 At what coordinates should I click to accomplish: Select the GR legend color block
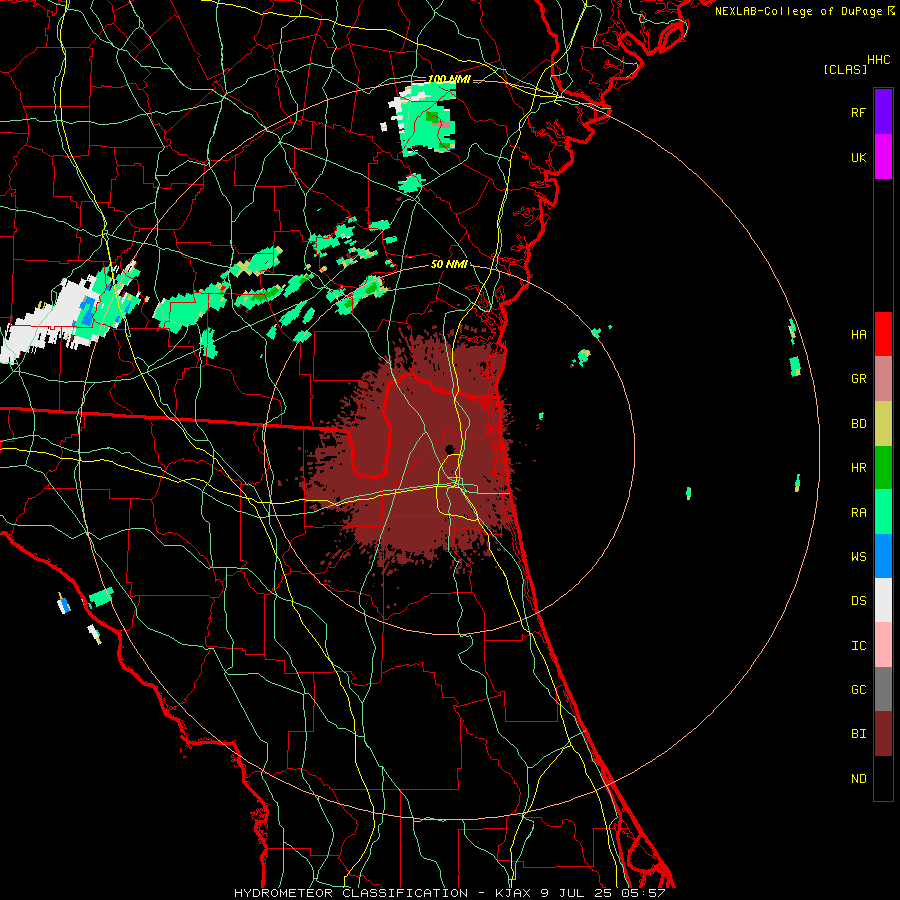click(883, 379)
